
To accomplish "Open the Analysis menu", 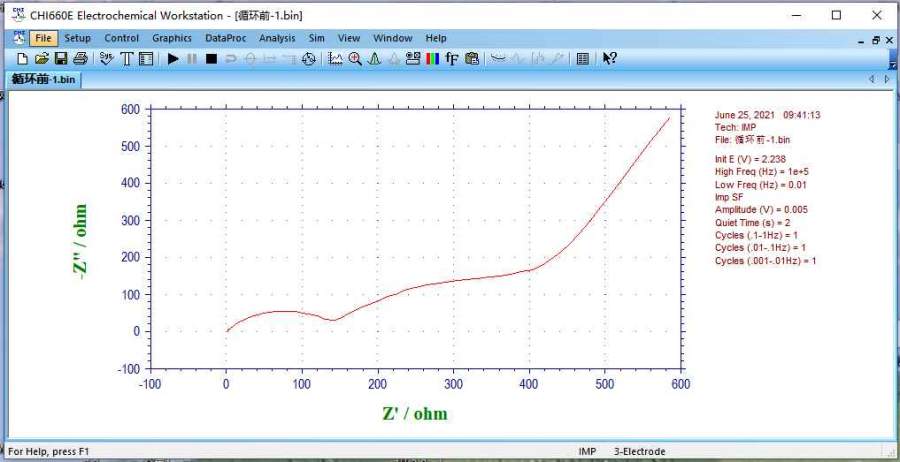I will tap(277, 38).
